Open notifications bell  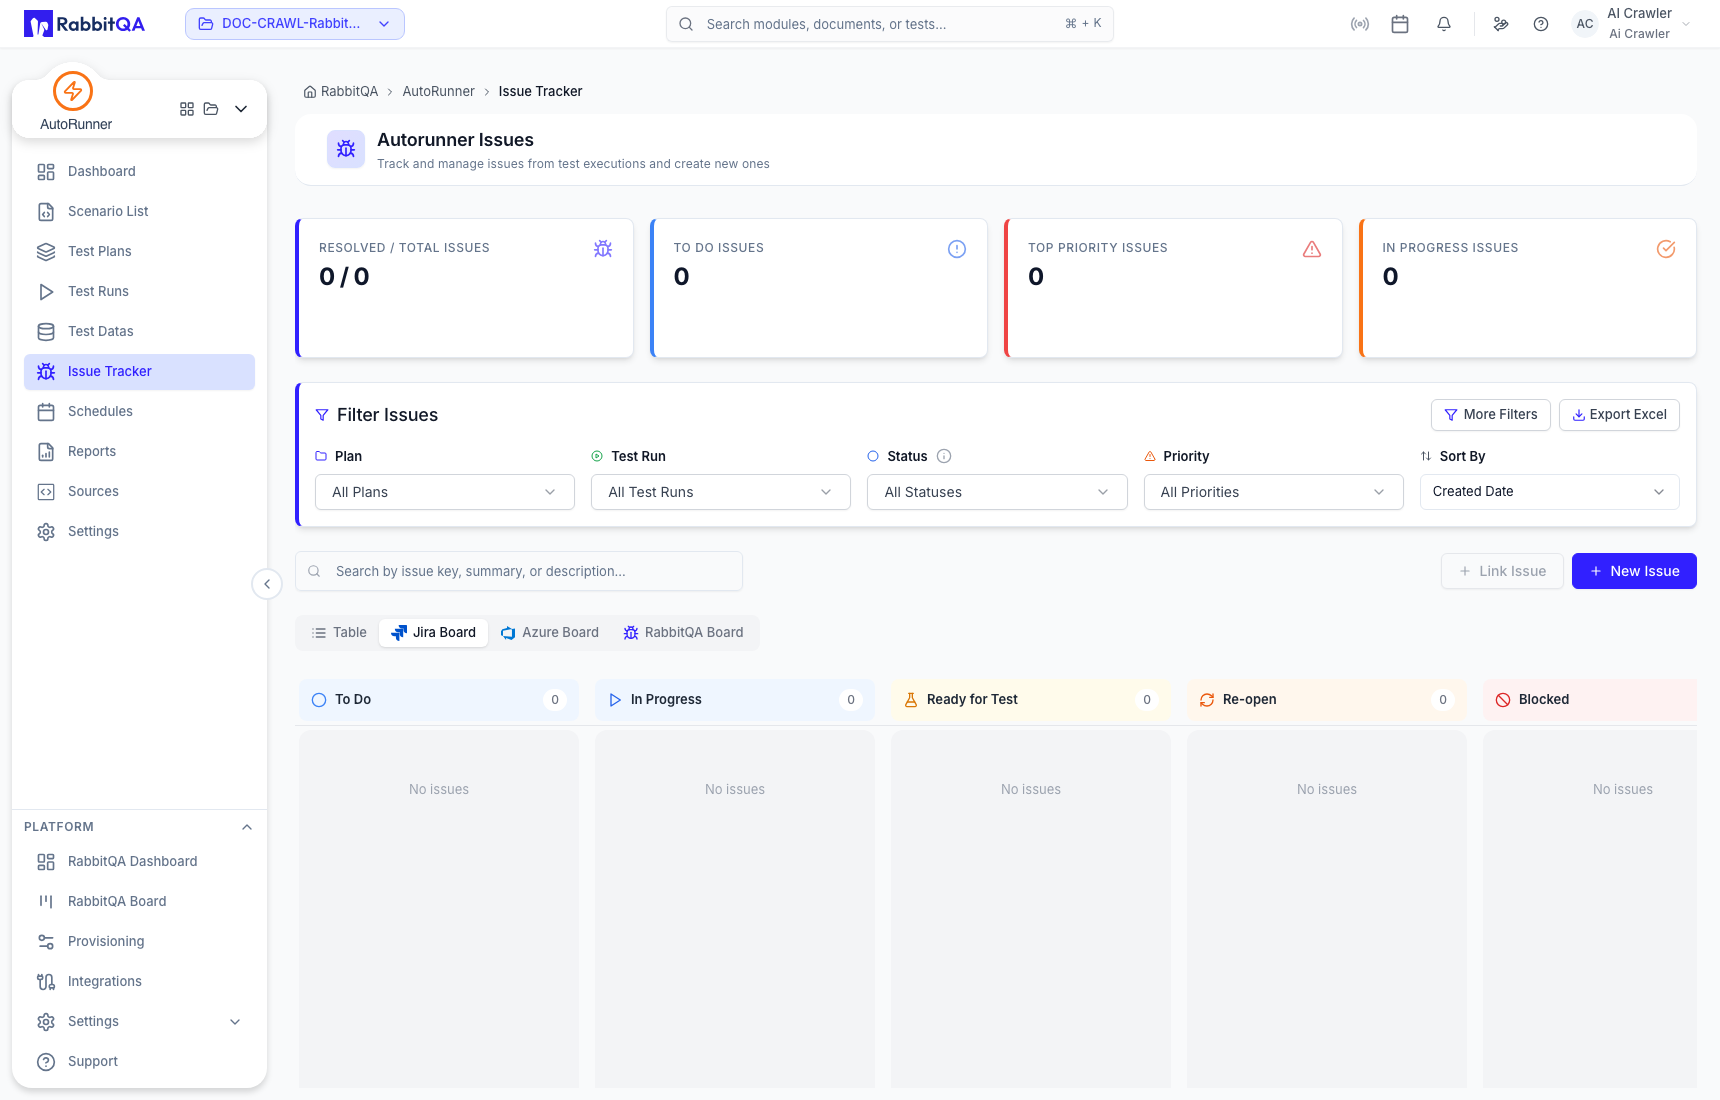click(x=1444, y=24)
